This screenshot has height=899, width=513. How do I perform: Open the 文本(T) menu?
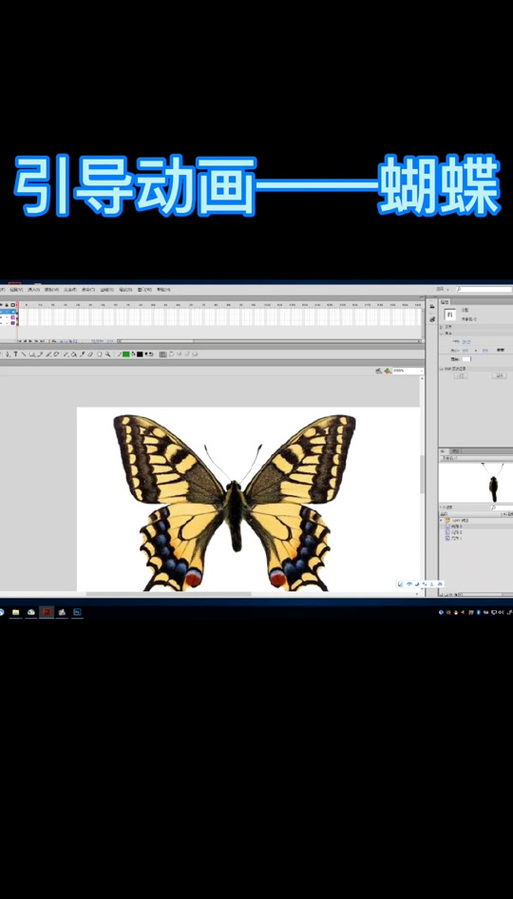click(70, 290)
